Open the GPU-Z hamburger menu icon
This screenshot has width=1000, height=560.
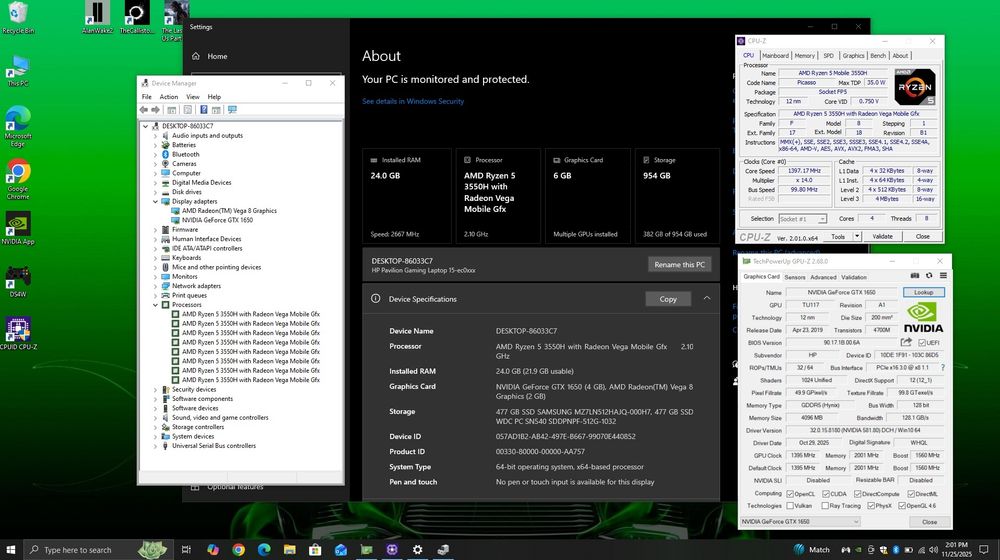point(943,276)
